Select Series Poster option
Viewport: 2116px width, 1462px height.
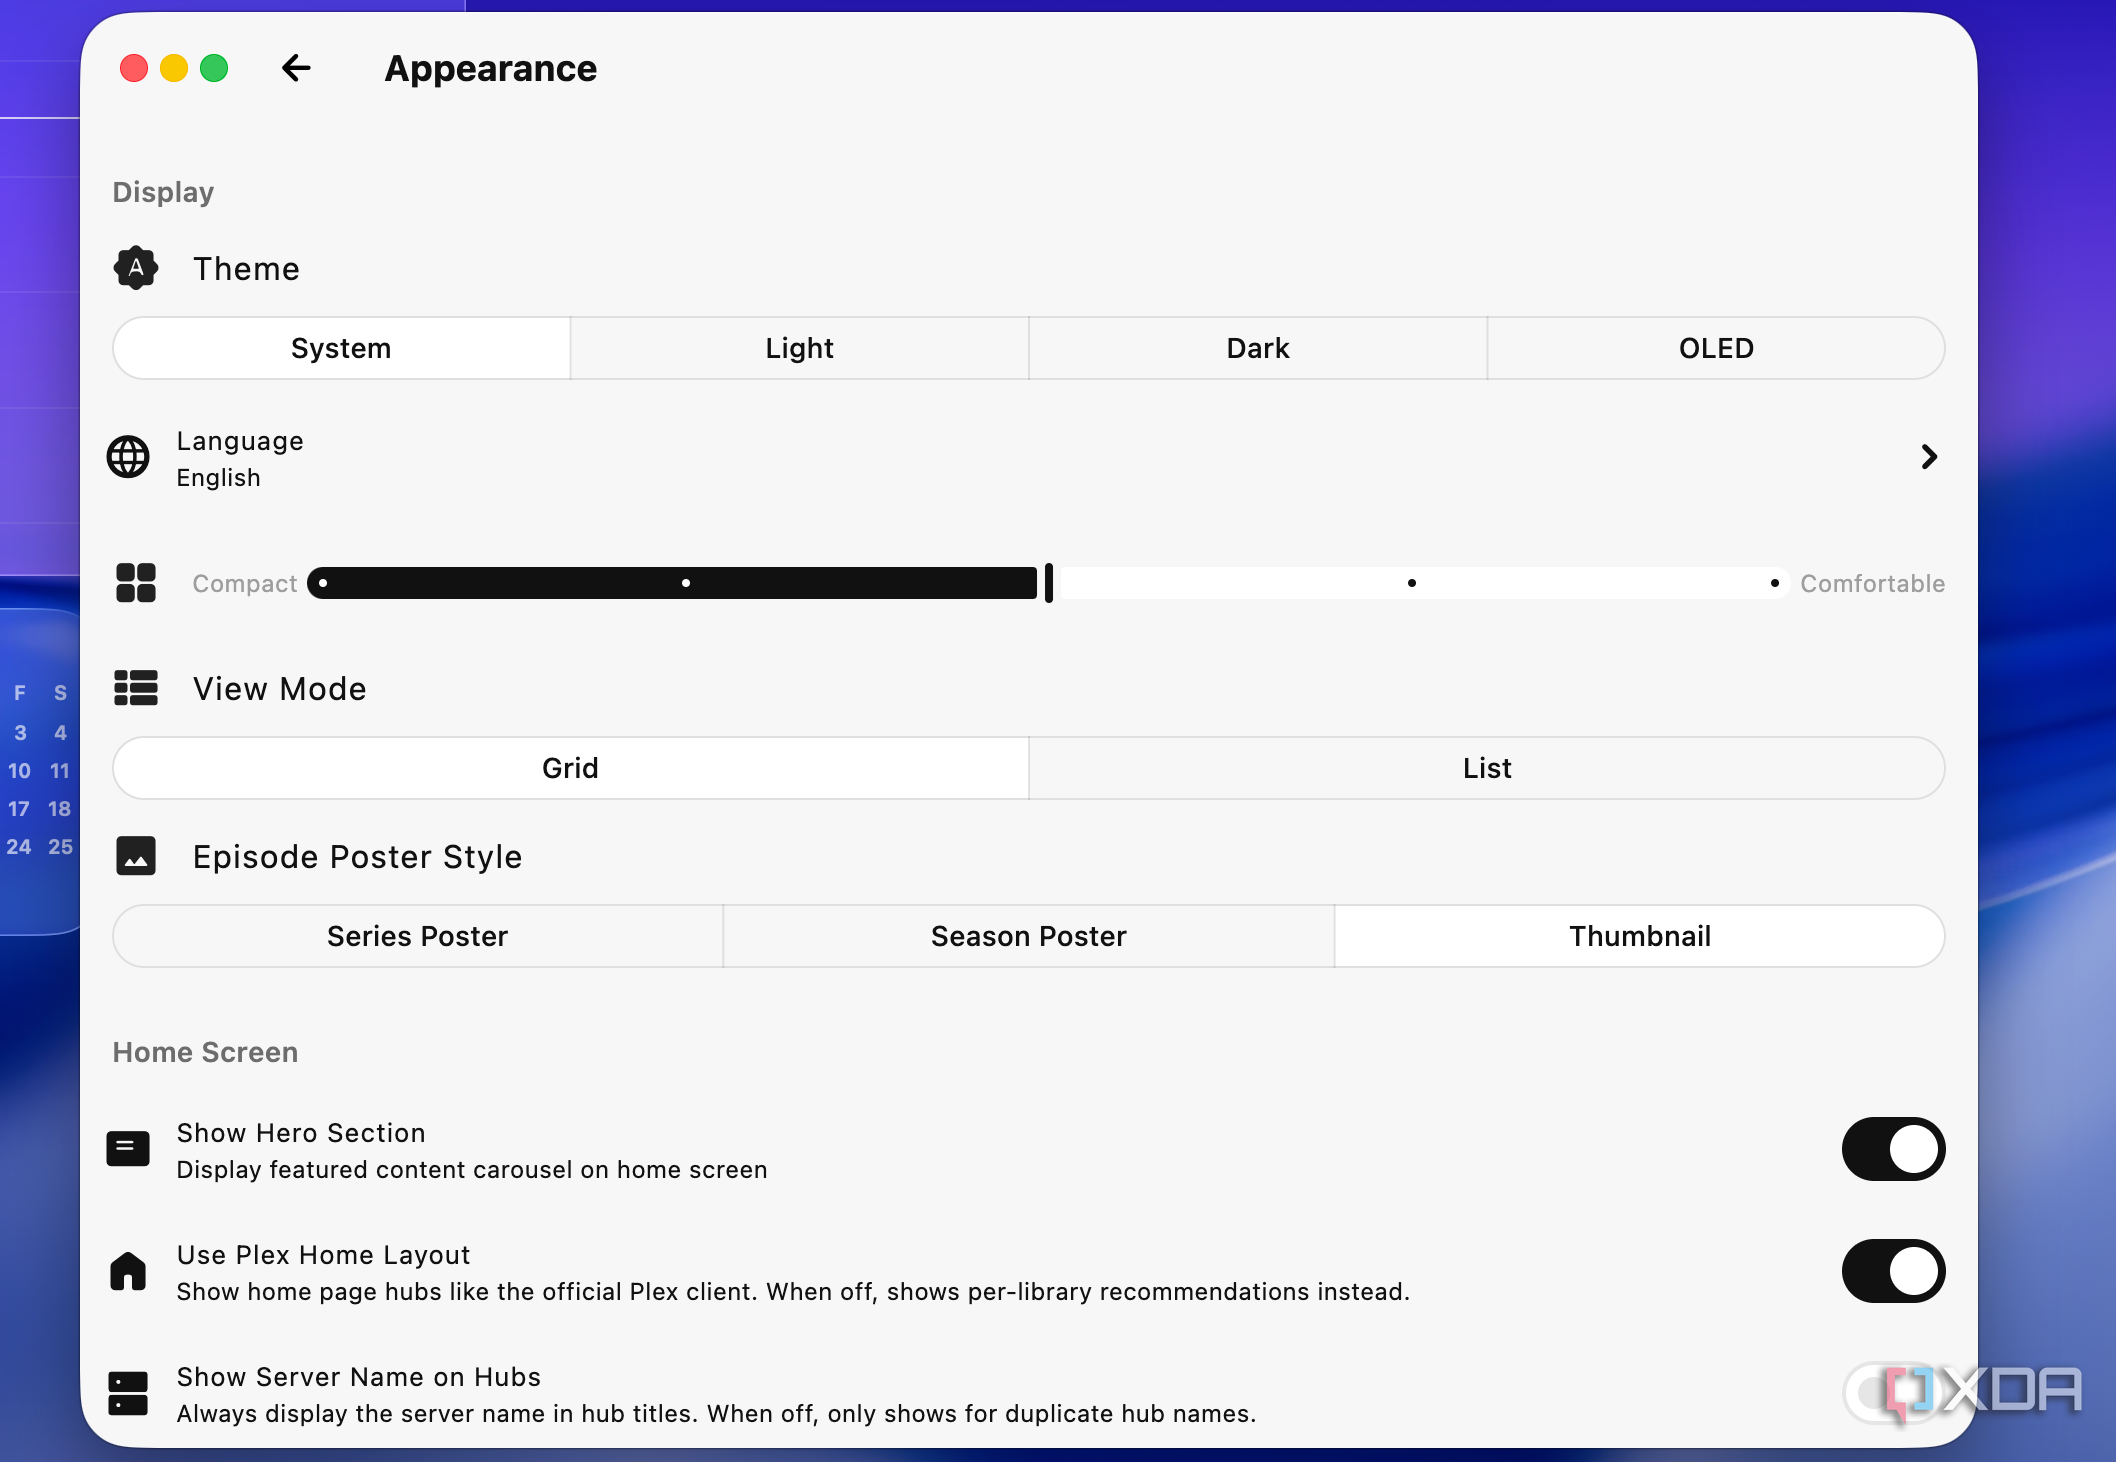point(418,936)
